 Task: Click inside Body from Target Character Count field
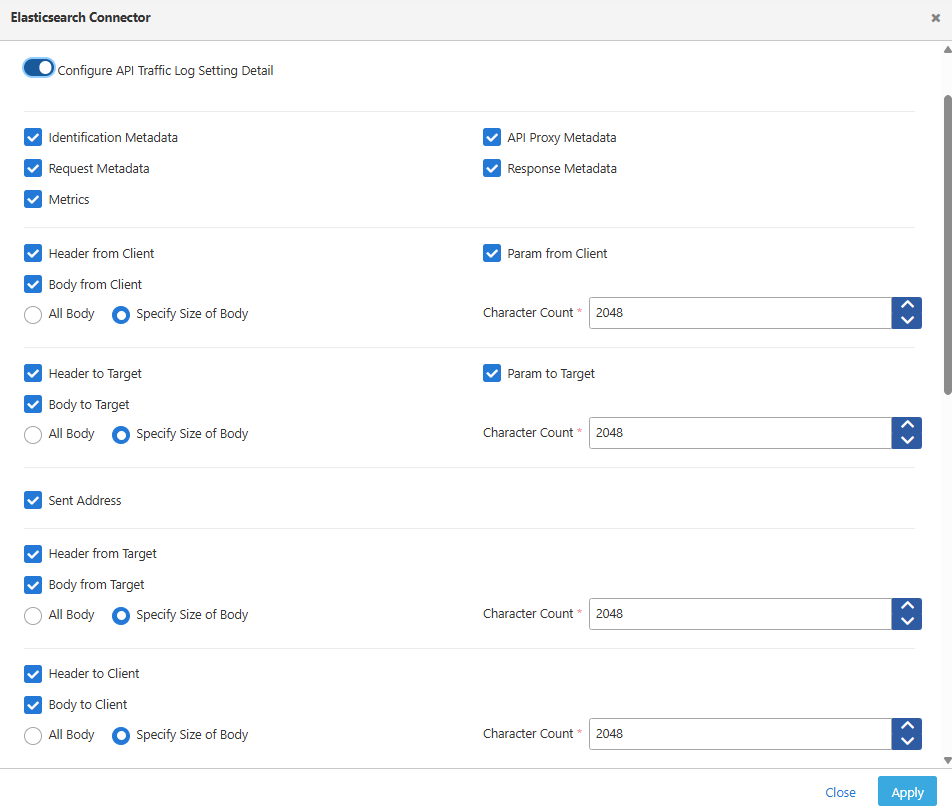[x=740, y=613]
